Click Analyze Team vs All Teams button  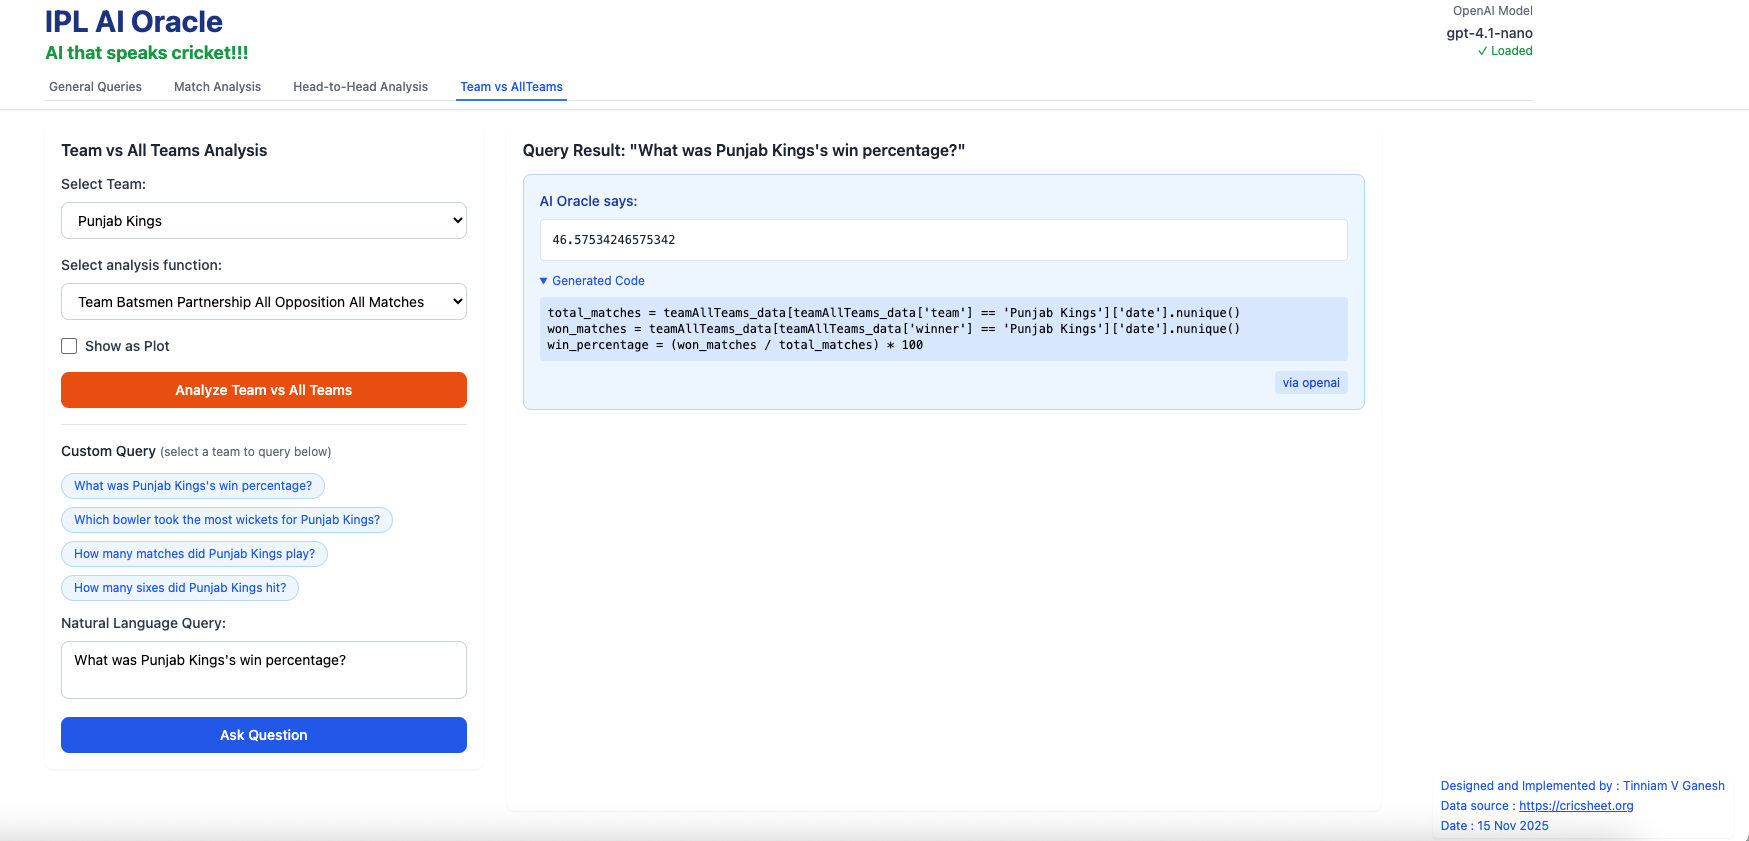(x=264, y=390)
